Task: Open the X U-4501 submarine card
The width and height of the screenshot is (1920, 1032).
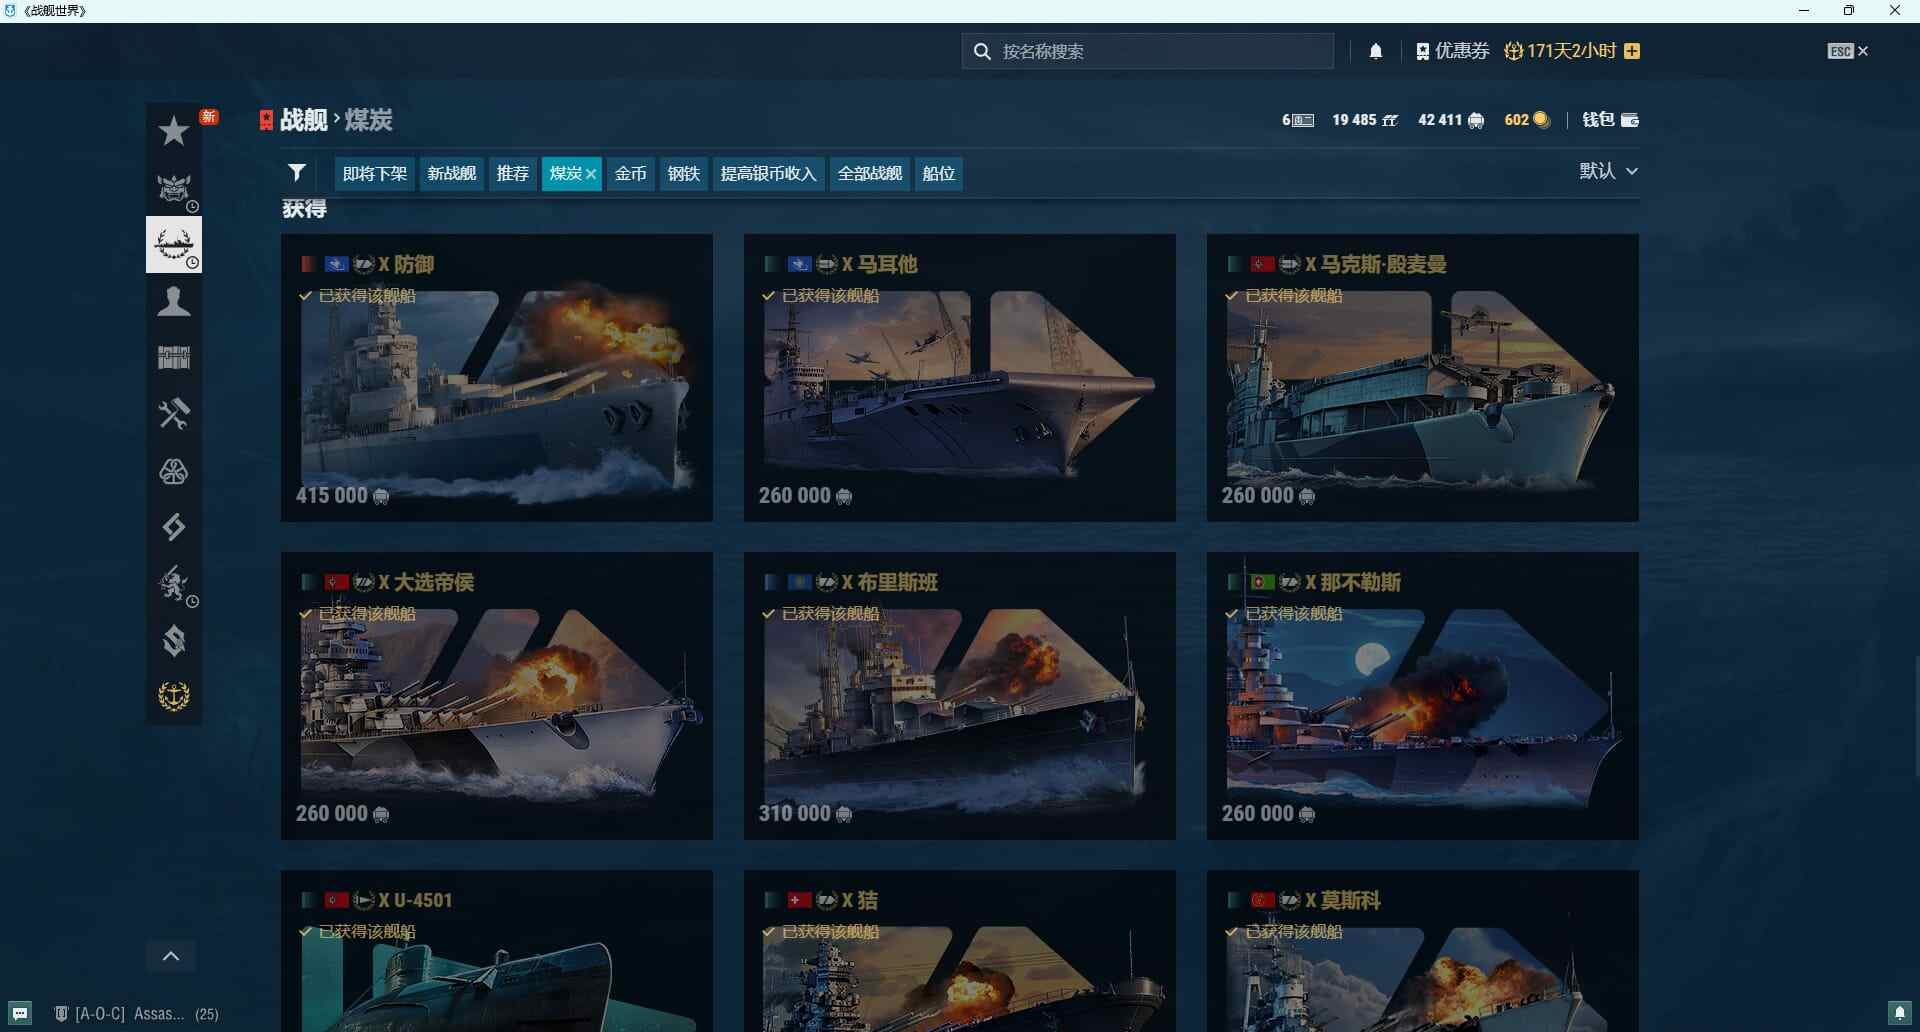Action: point(497,951)
